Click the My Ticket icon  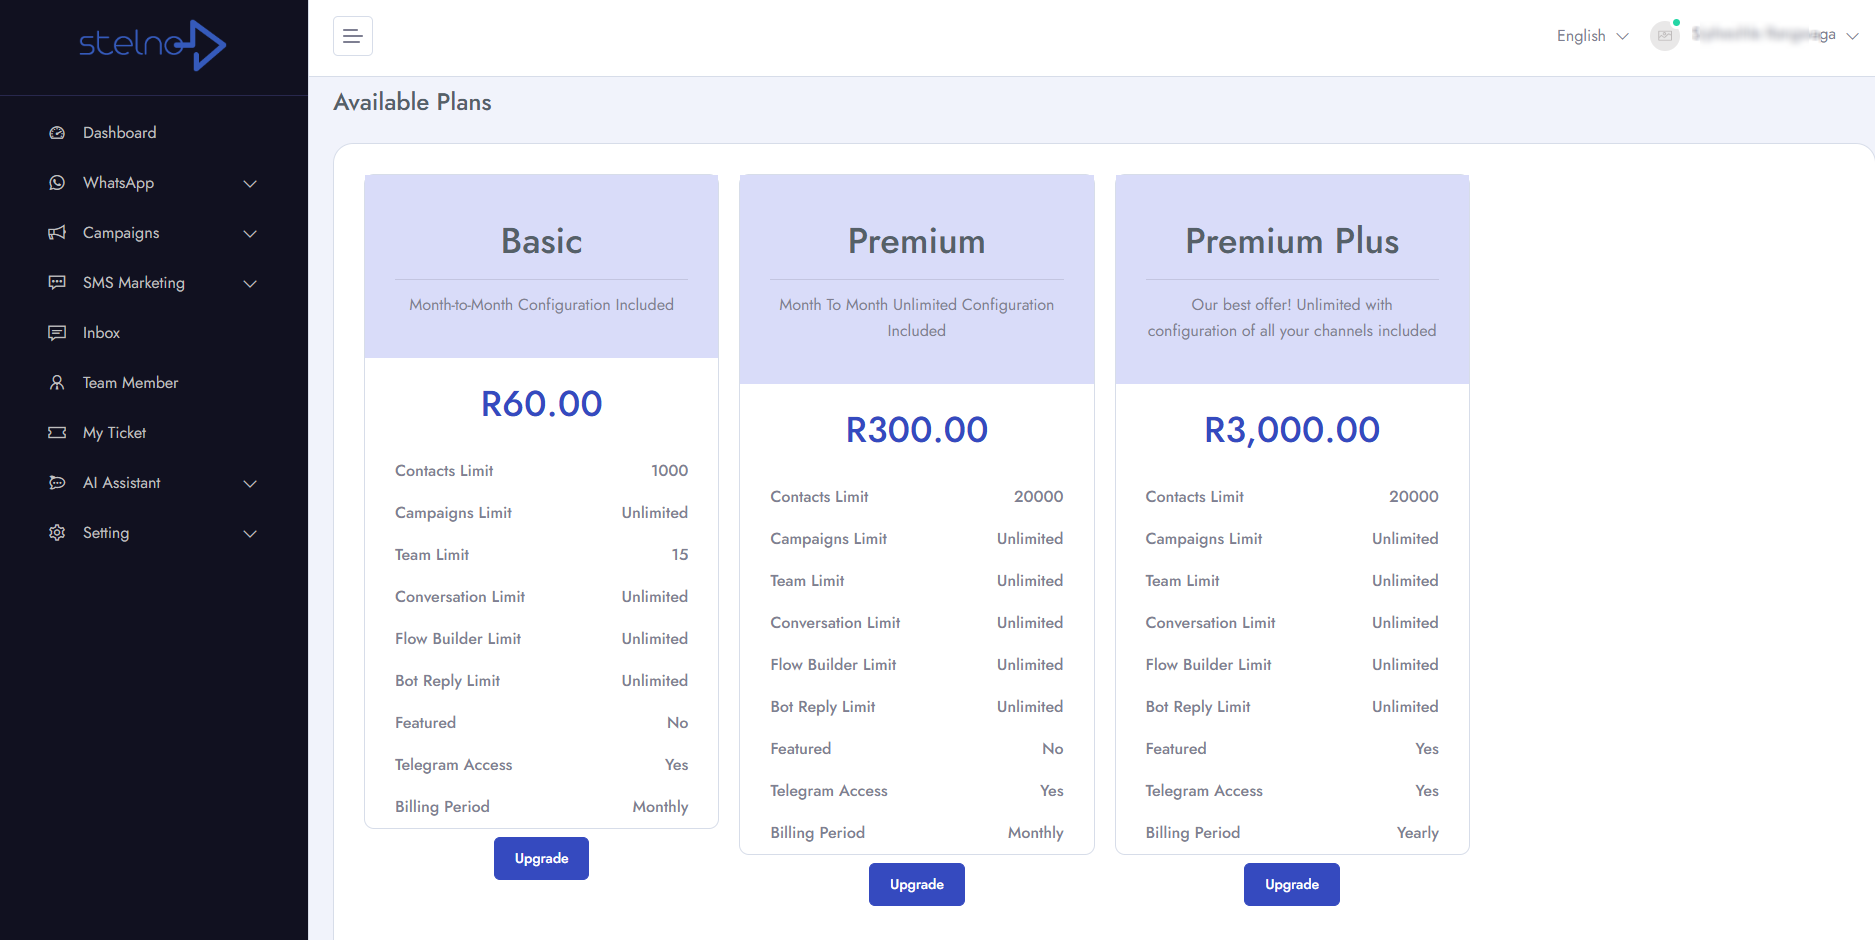[x=57, y=433]
